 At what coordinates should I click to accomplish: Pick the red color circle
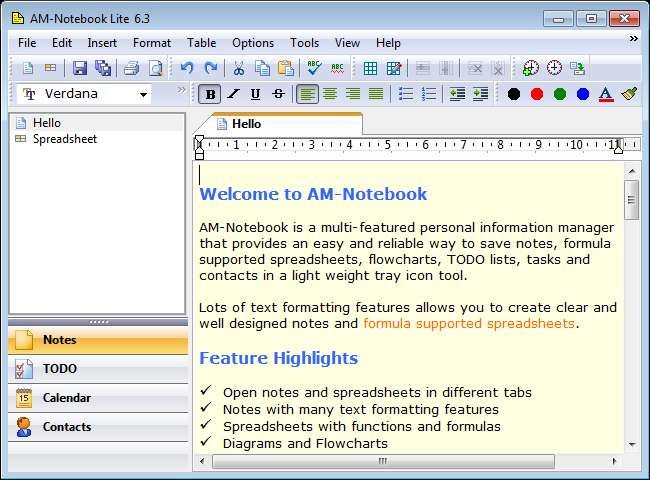pyautogui.click(x=537, y=94)
